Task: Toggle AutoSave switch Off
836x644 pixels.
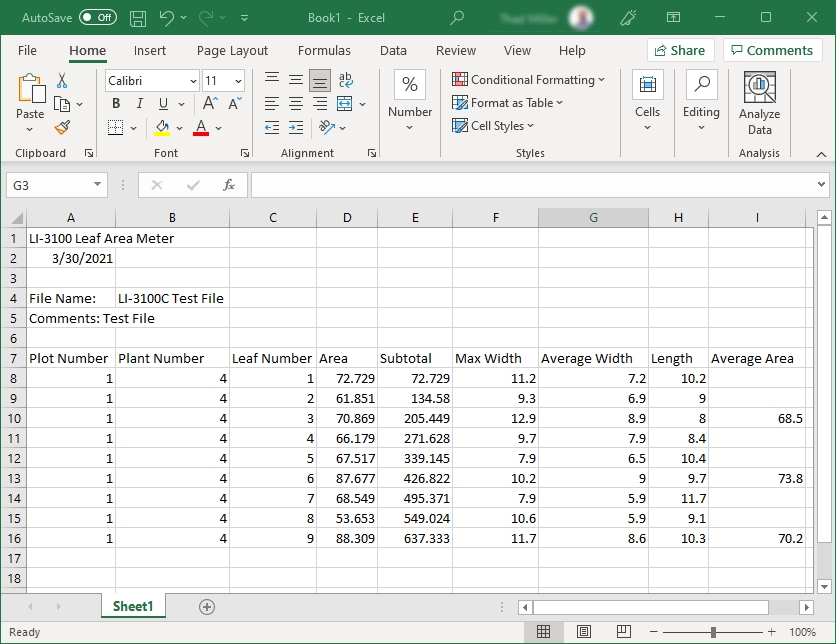Action: click(98, 18)
